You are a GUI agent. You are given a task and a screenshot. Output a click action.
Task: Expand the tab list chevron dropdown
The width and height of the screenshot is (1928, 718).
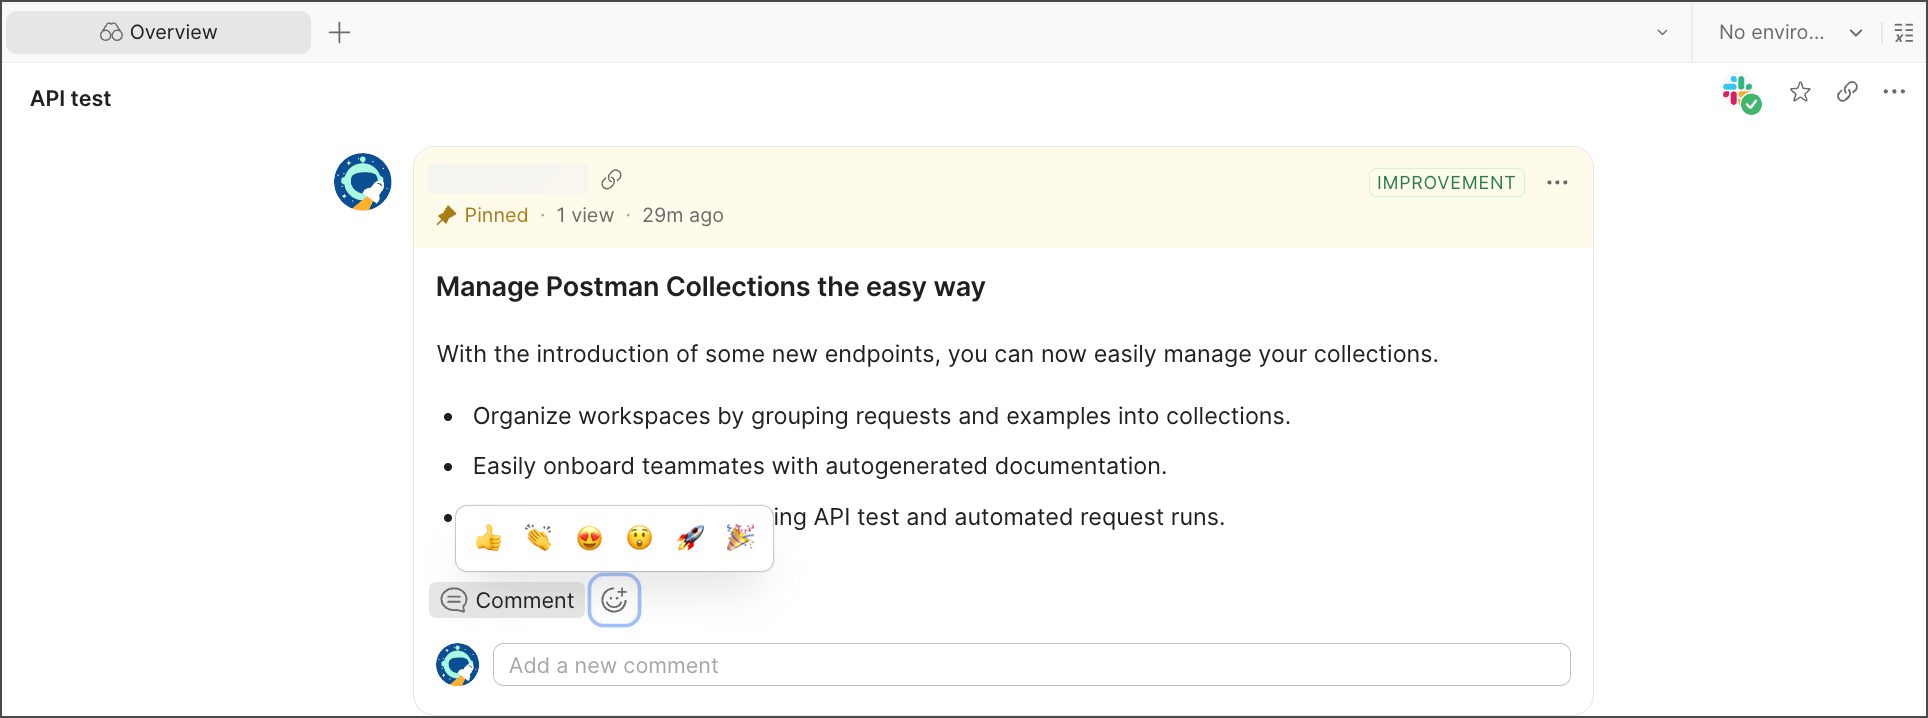pyautogui.click(x=1662, y=32)
